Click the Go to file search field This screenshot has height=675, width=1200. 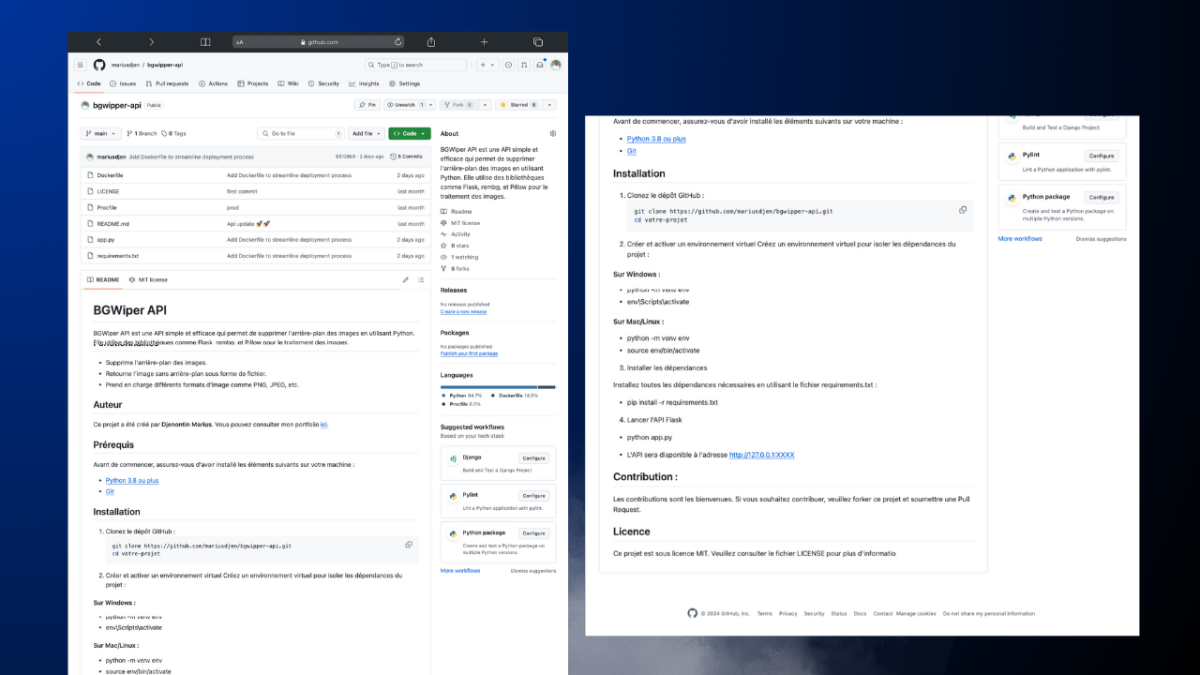pyautogui.click(x=300, y=133)
